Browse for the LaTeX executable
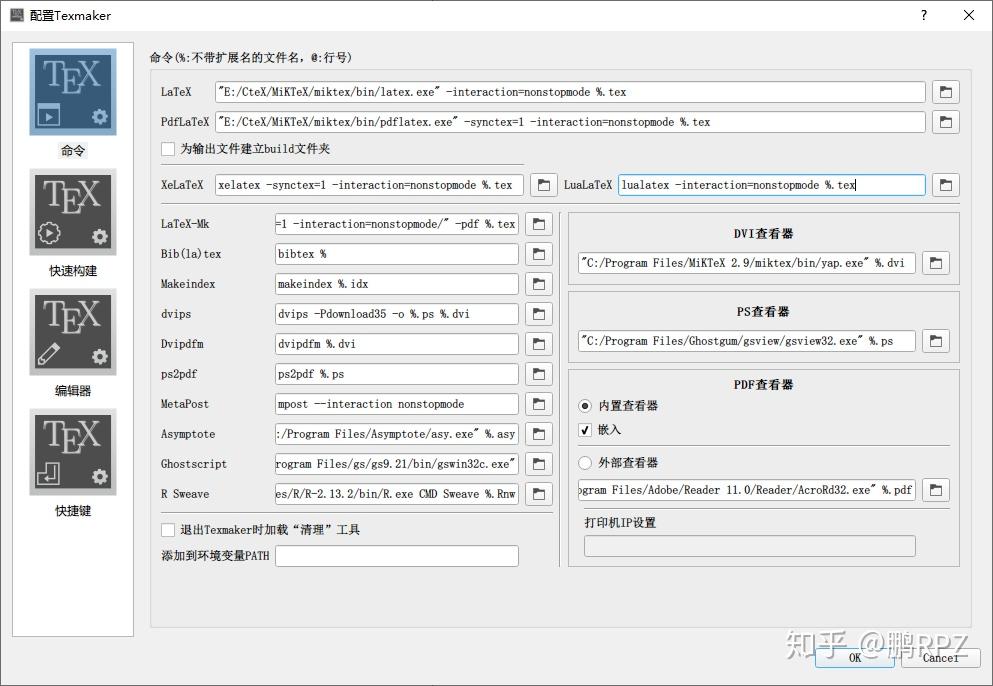 coord(946,92)
